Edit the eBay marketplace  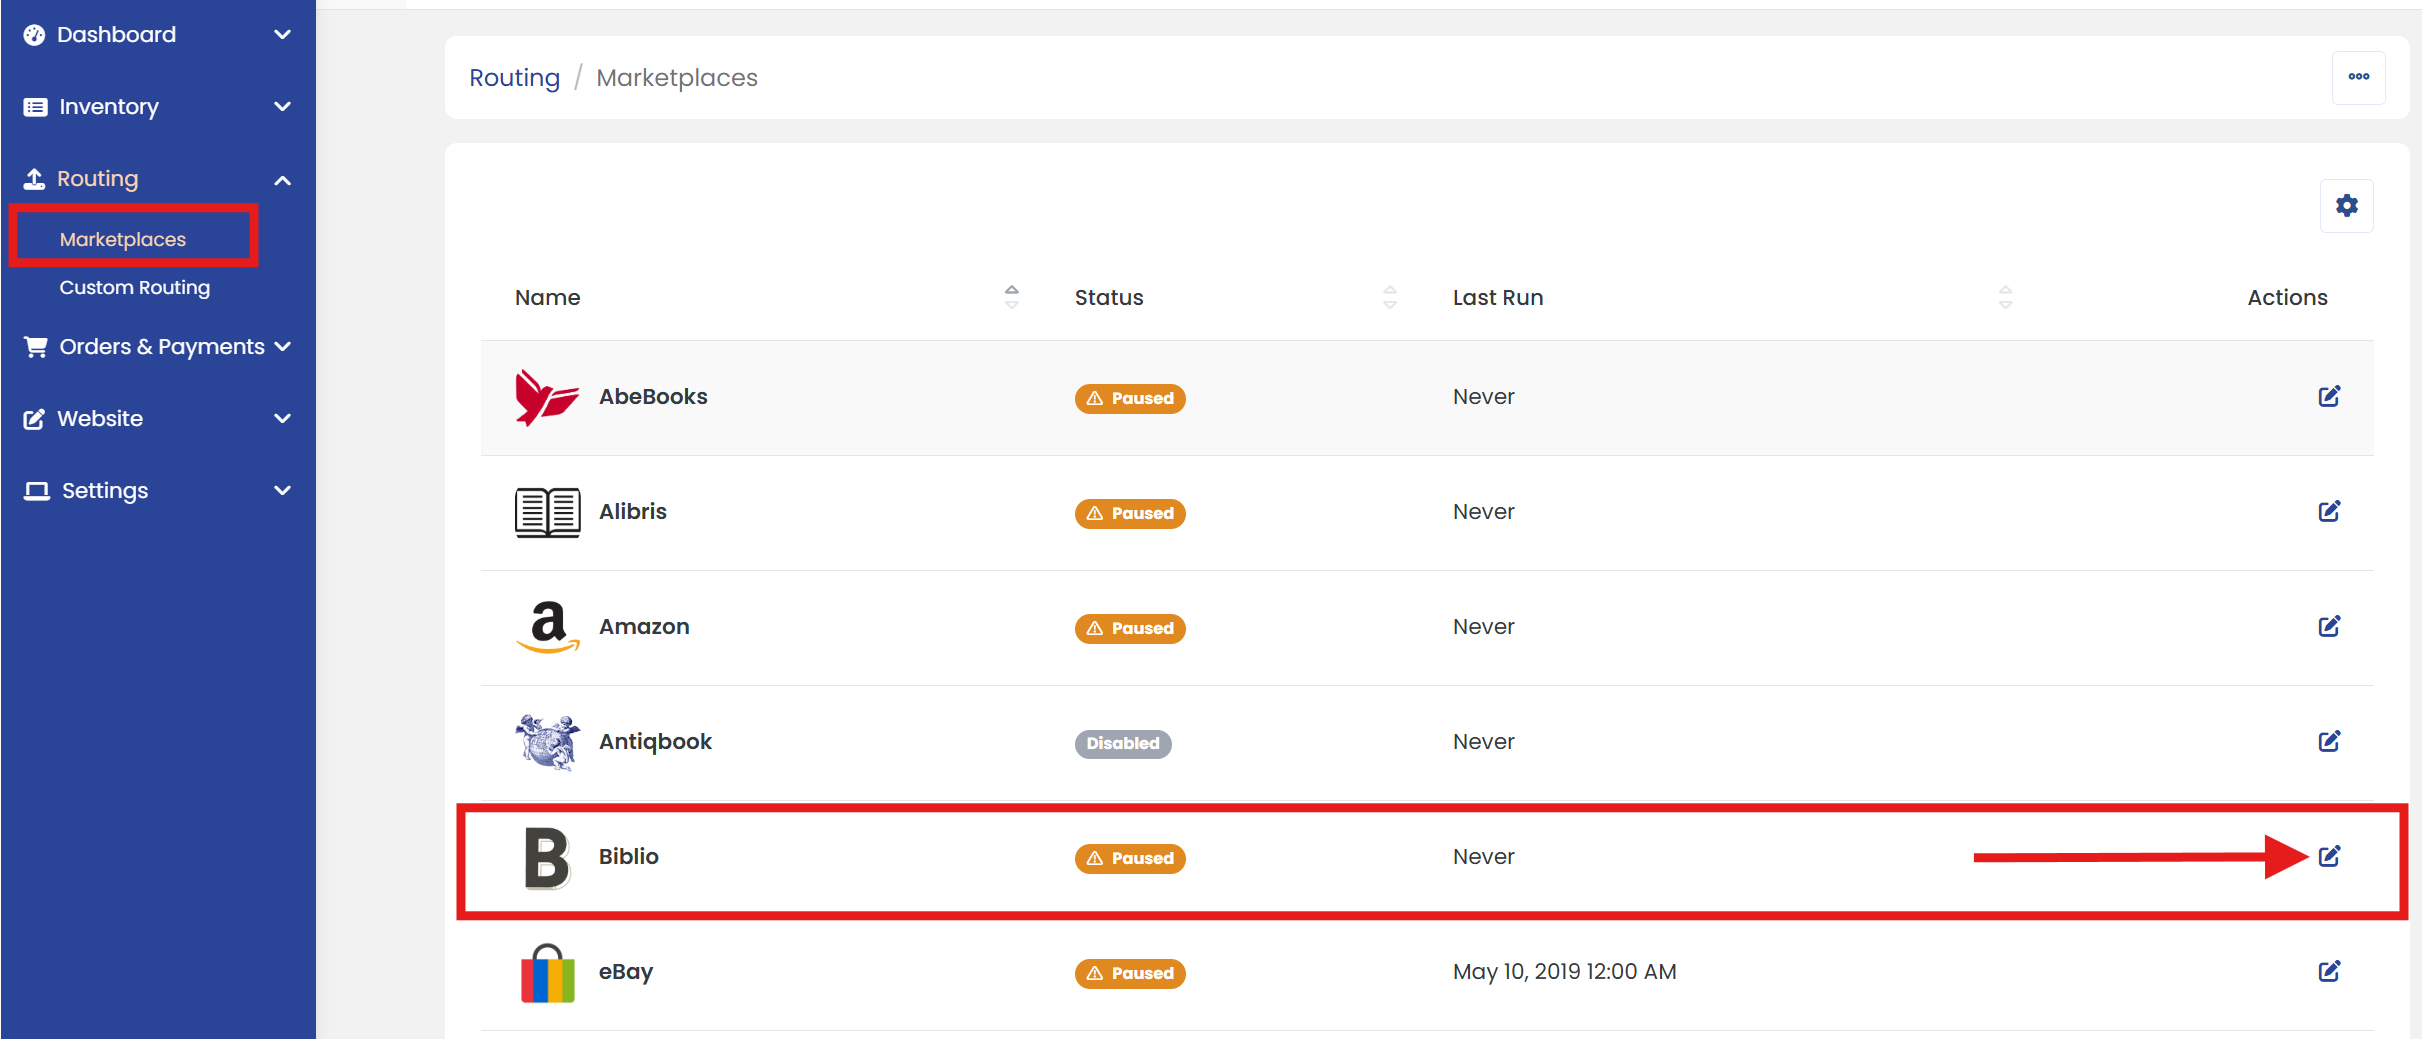pos(2330,971)
